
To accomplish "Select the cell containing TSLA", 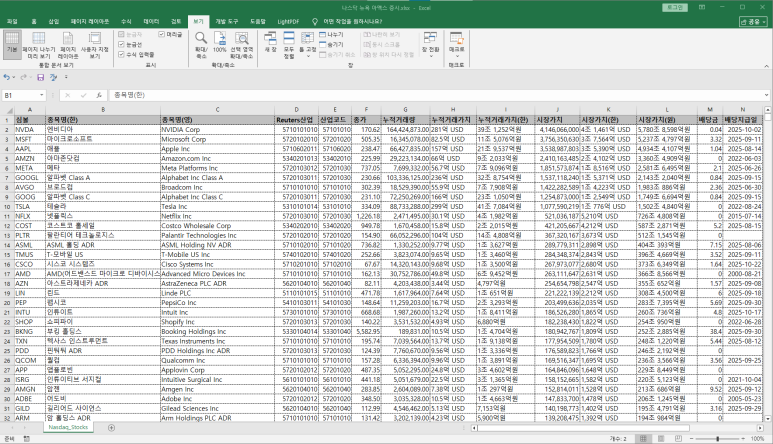I will click(x=30, y=206).
